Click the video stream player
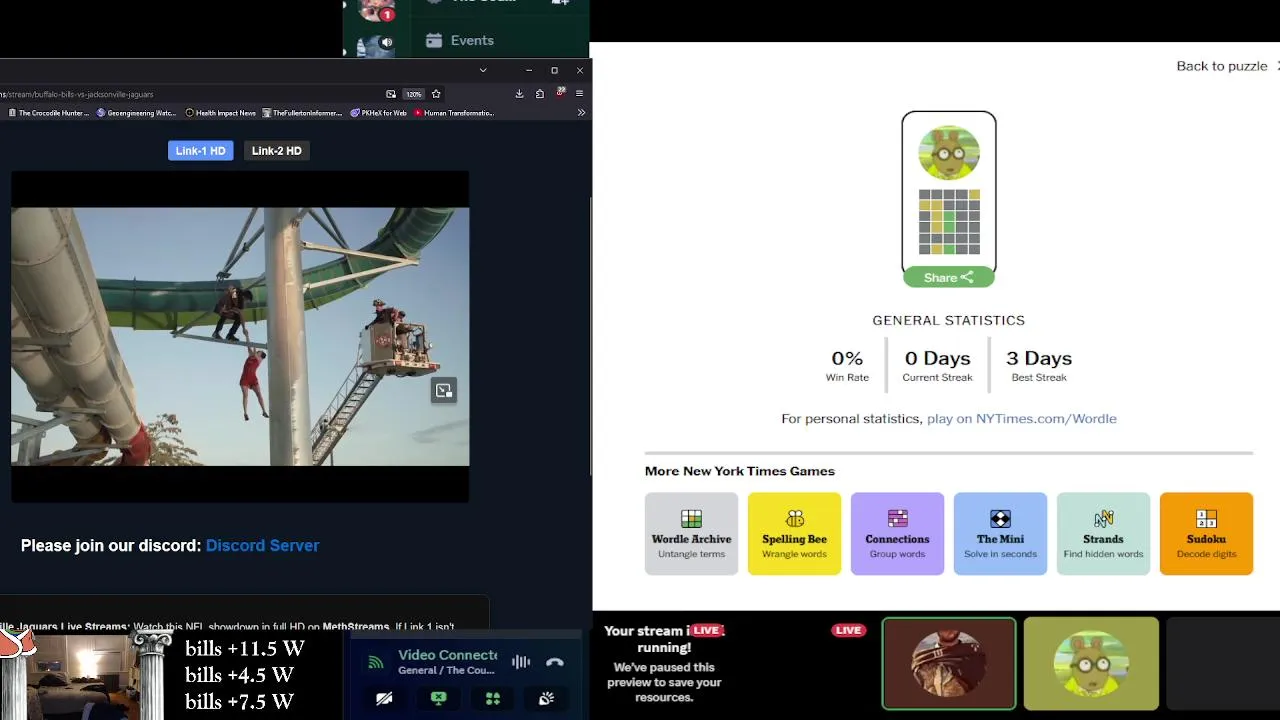1280x720 pixels. (240, 336)
